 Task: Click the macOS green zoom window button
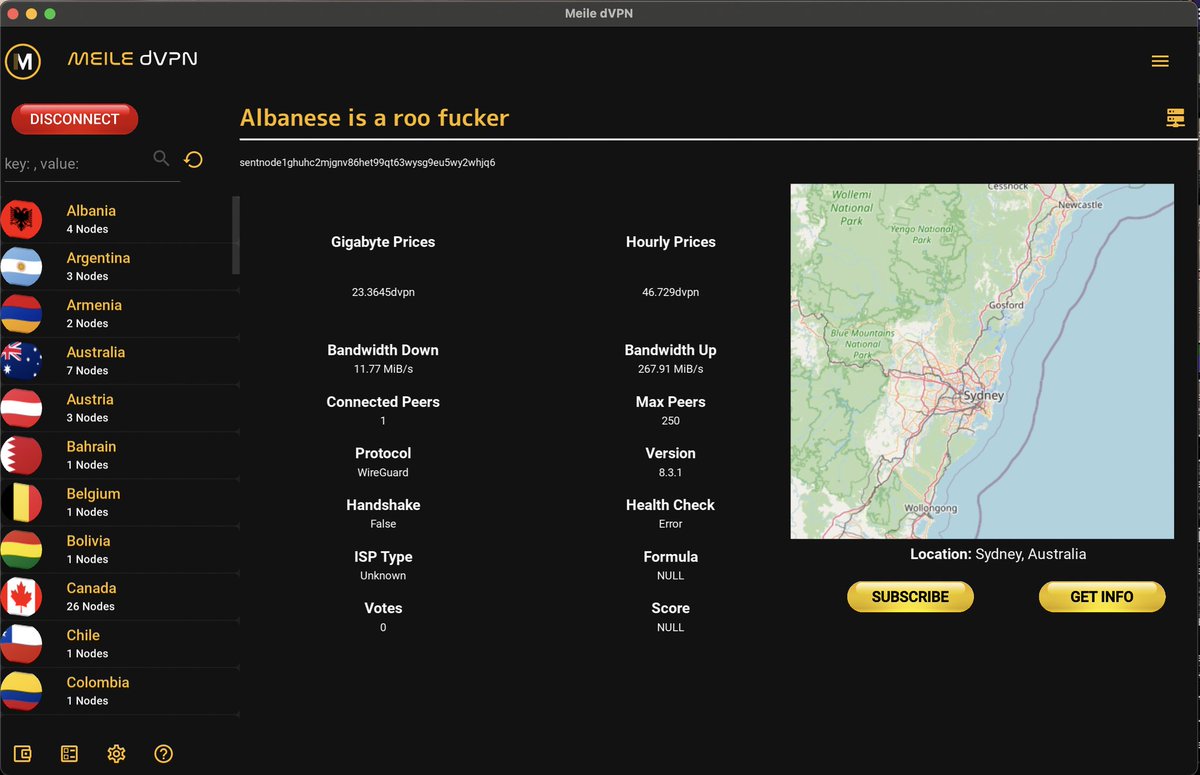pos(50,13)
